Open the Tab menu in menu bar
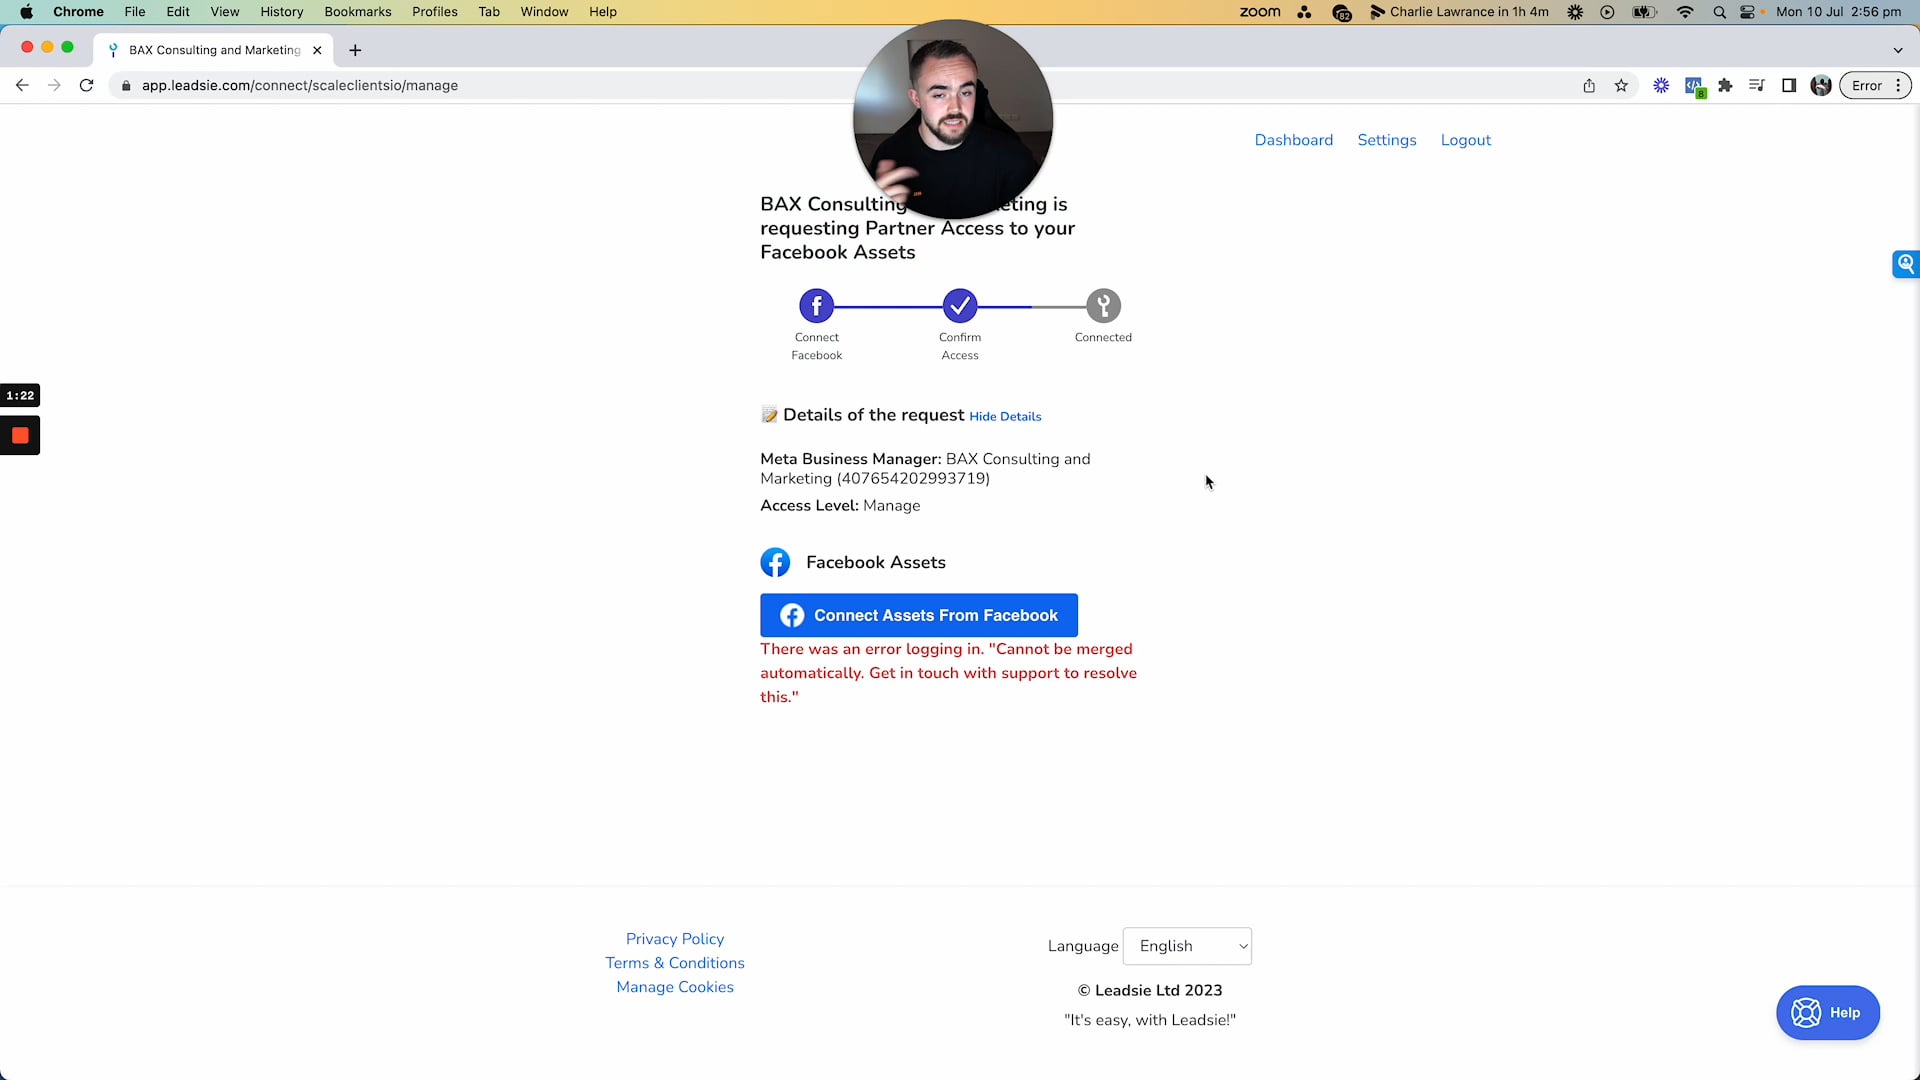Viewport: 1920px width, 1080px height. click(x=489, y=12)
